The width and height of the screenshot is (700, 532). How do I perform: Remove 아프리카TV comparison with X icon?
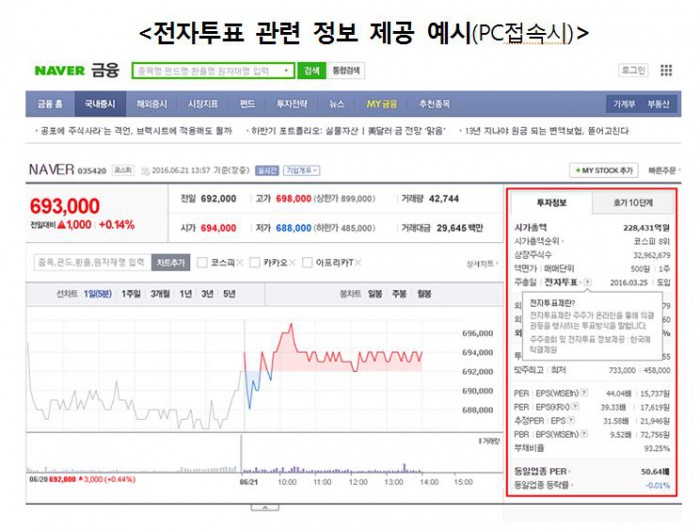[x=358, y=263]
